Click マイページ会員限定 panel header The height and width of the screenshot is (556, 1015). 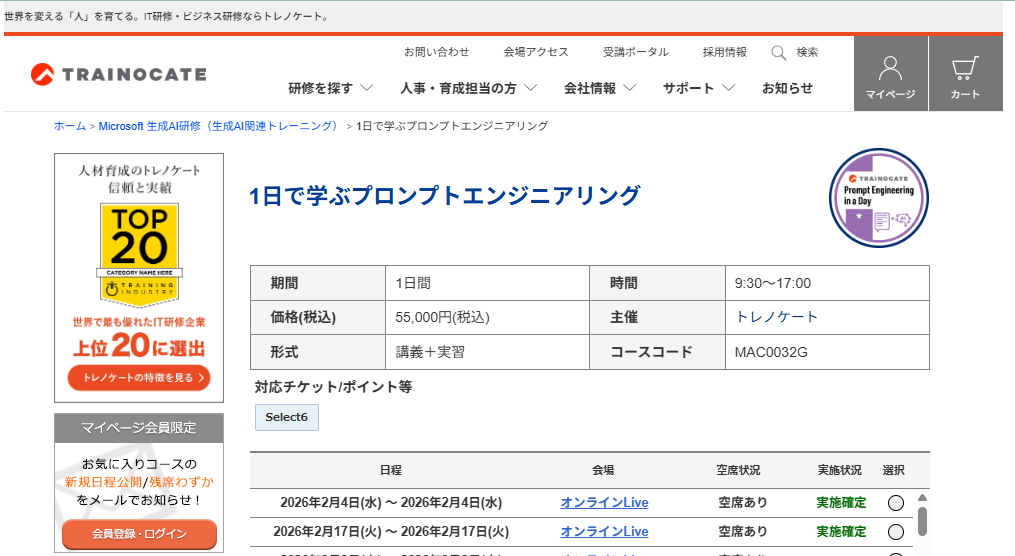(x=139, y=428)
